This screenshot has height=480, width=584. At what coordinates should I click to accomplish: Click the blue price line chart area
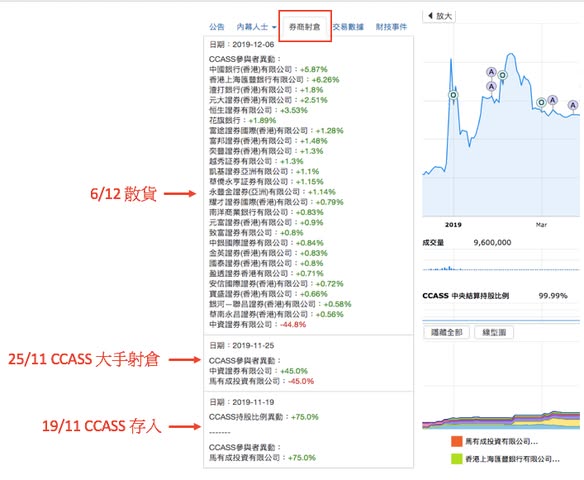click(501, 134)
